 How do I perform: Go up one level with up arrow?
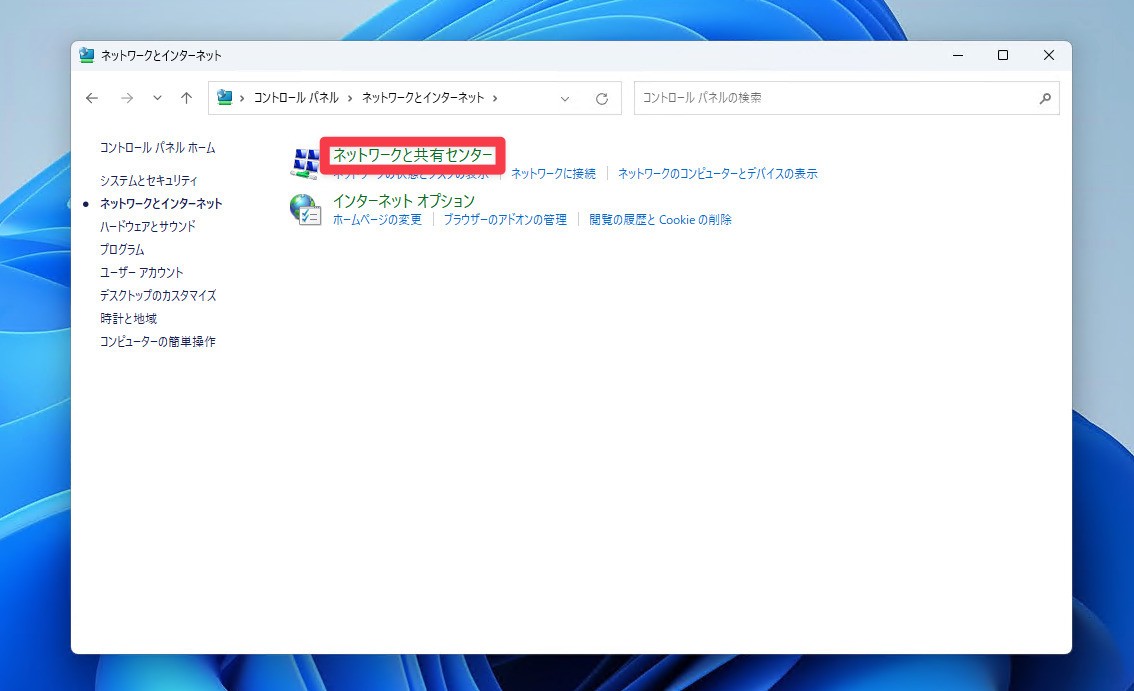pyautogui.click(x=187, y=98)
